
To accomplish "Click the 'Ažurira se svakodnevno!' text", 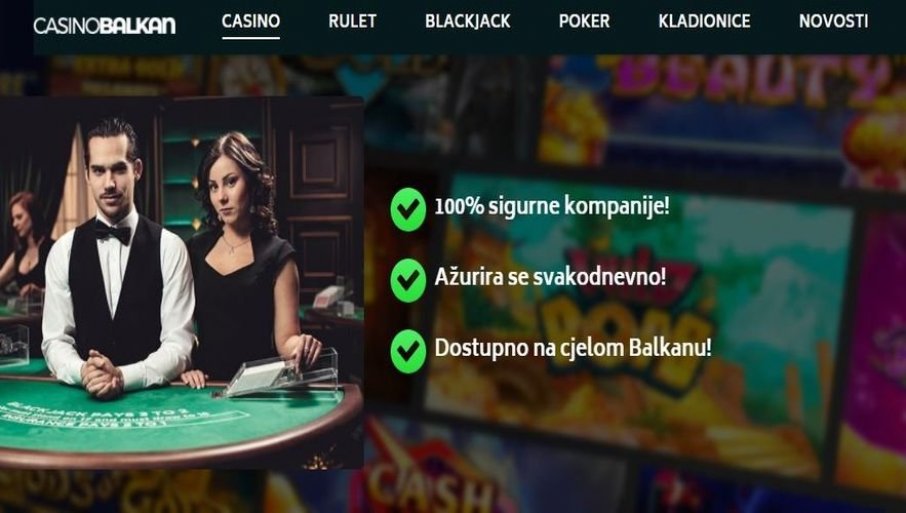I will click(550, 277).
